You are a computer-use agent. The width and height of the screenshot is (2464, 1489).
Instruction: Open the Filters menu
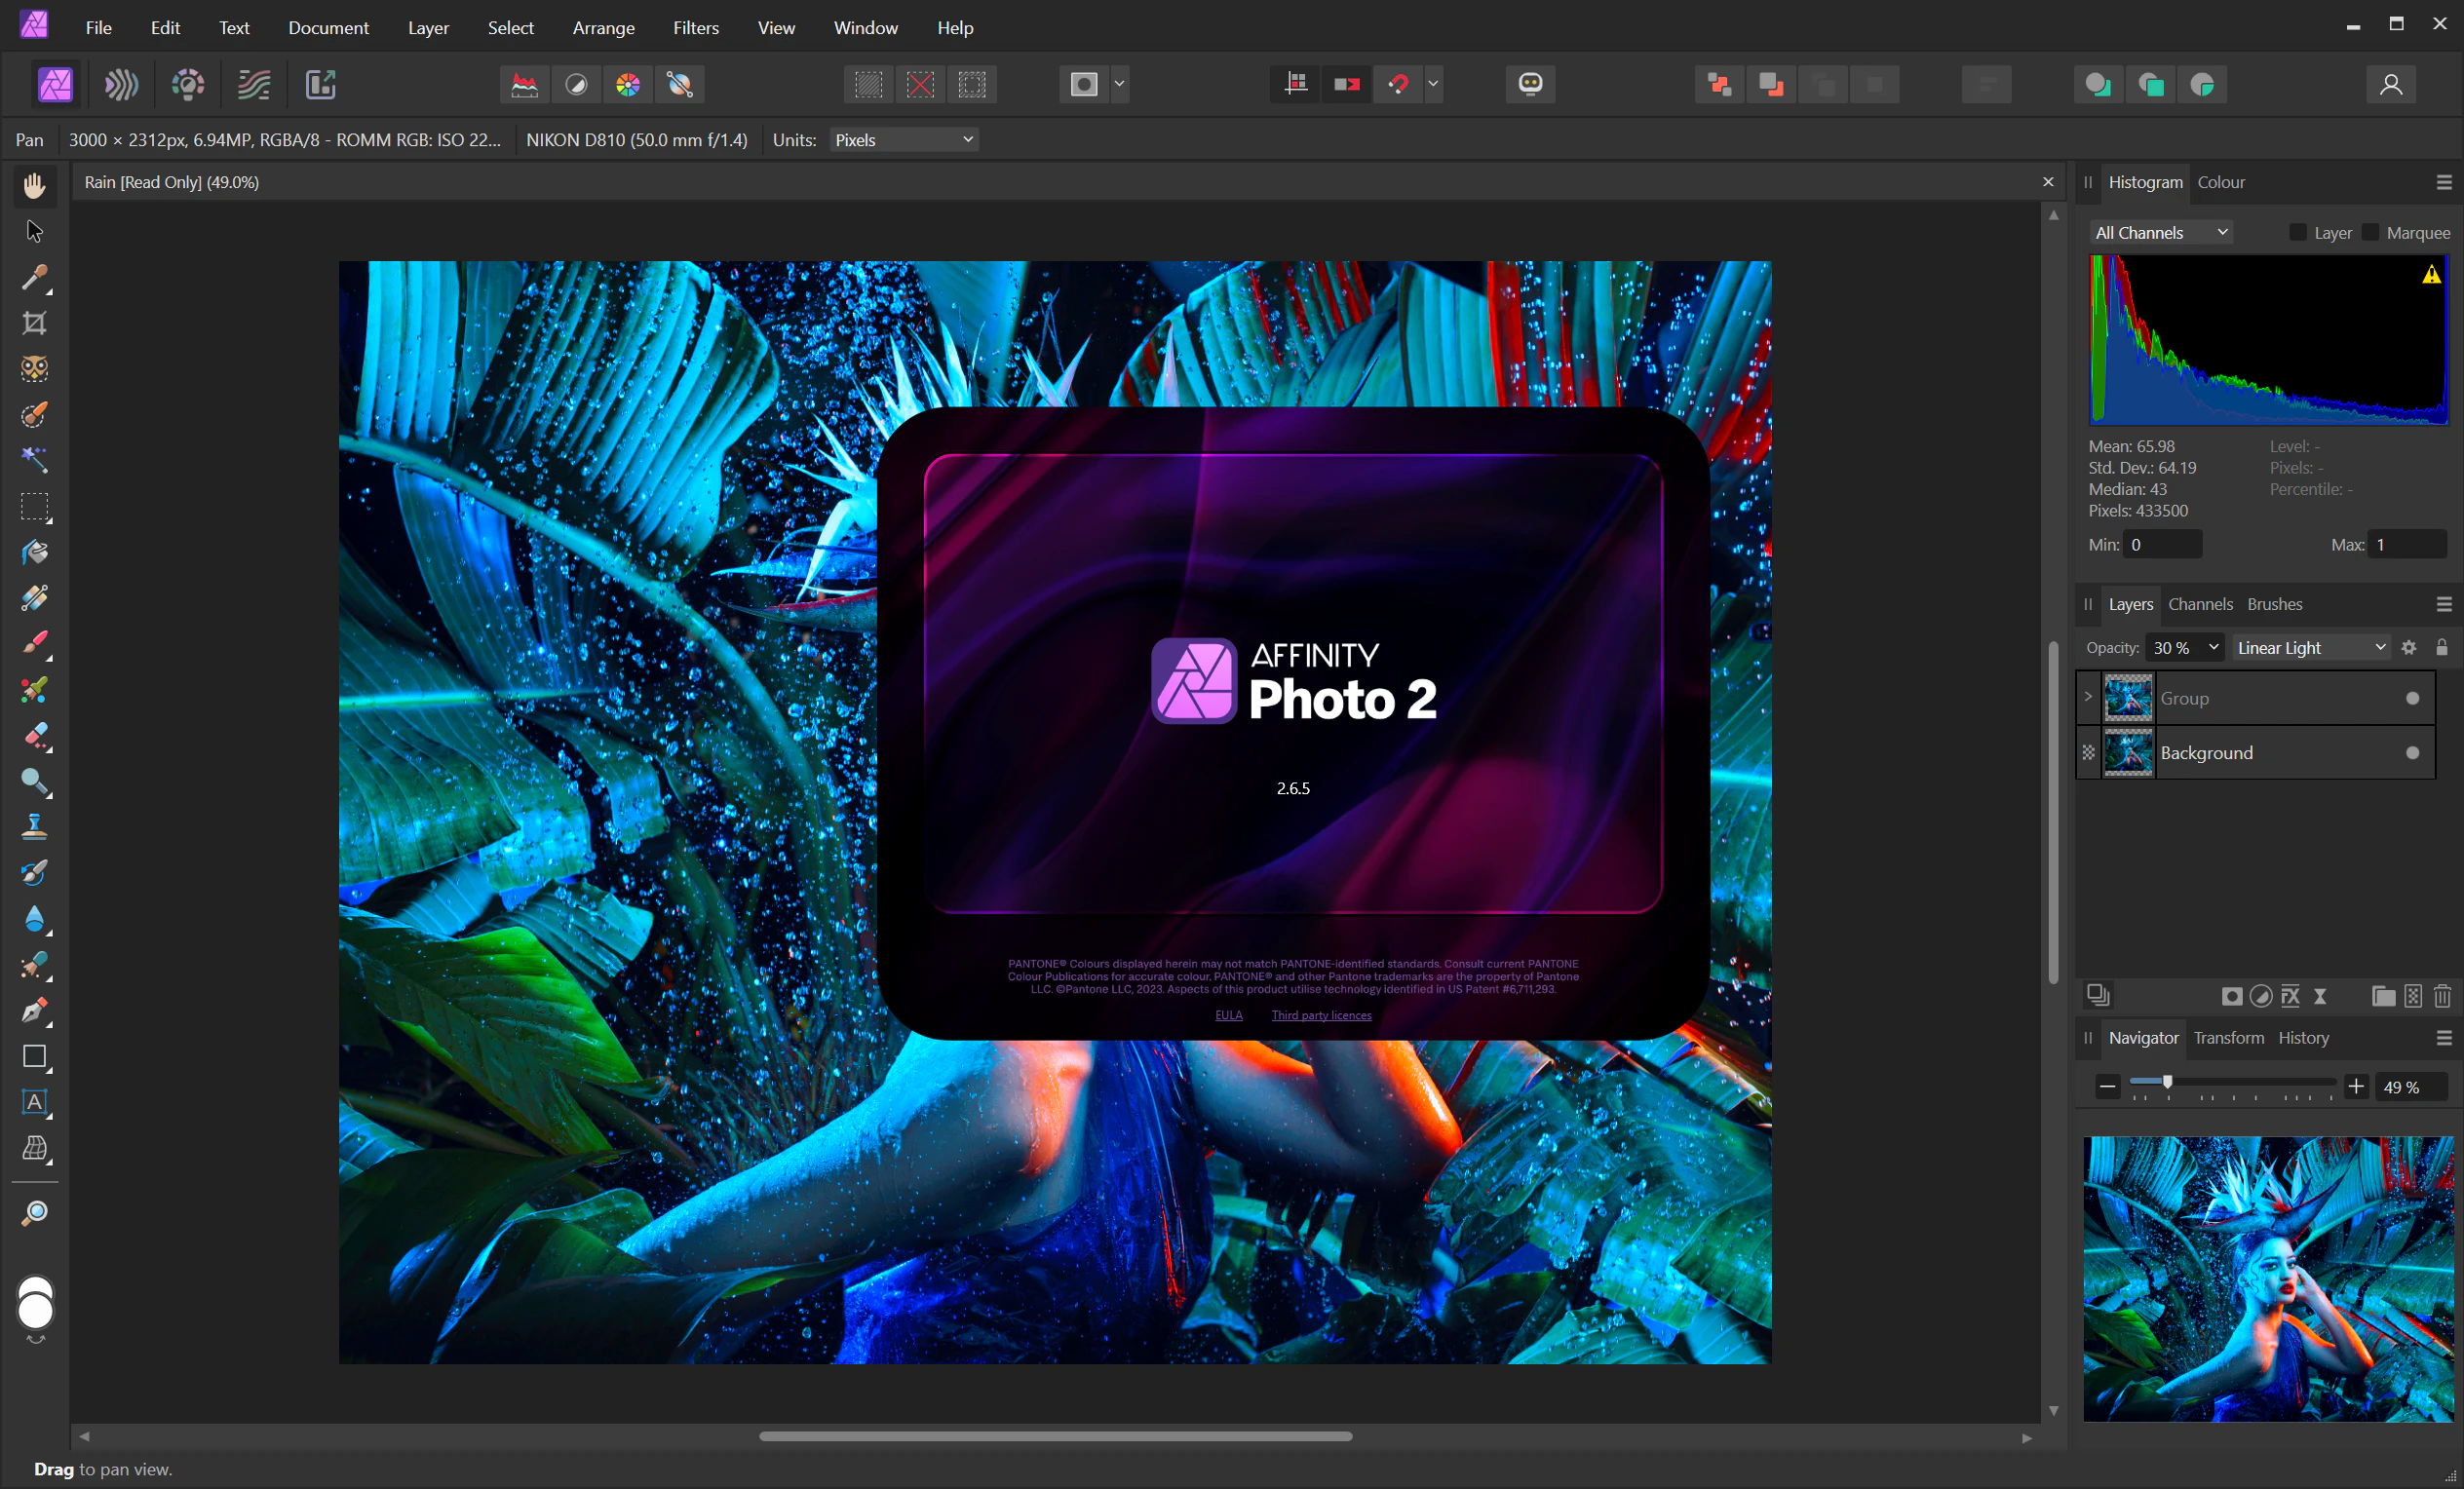[x=695, y=28]
